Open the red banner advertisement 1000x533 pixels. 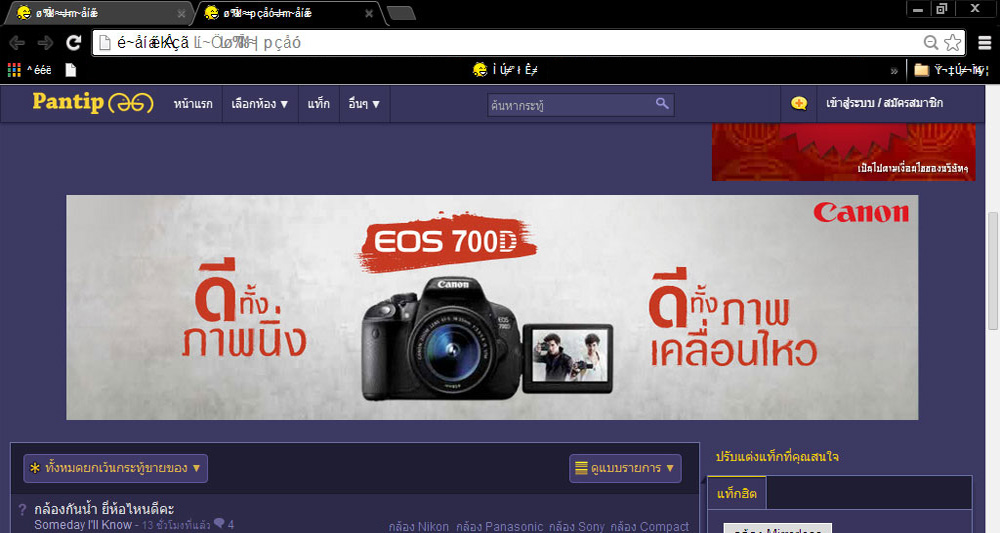coord(844,152)
